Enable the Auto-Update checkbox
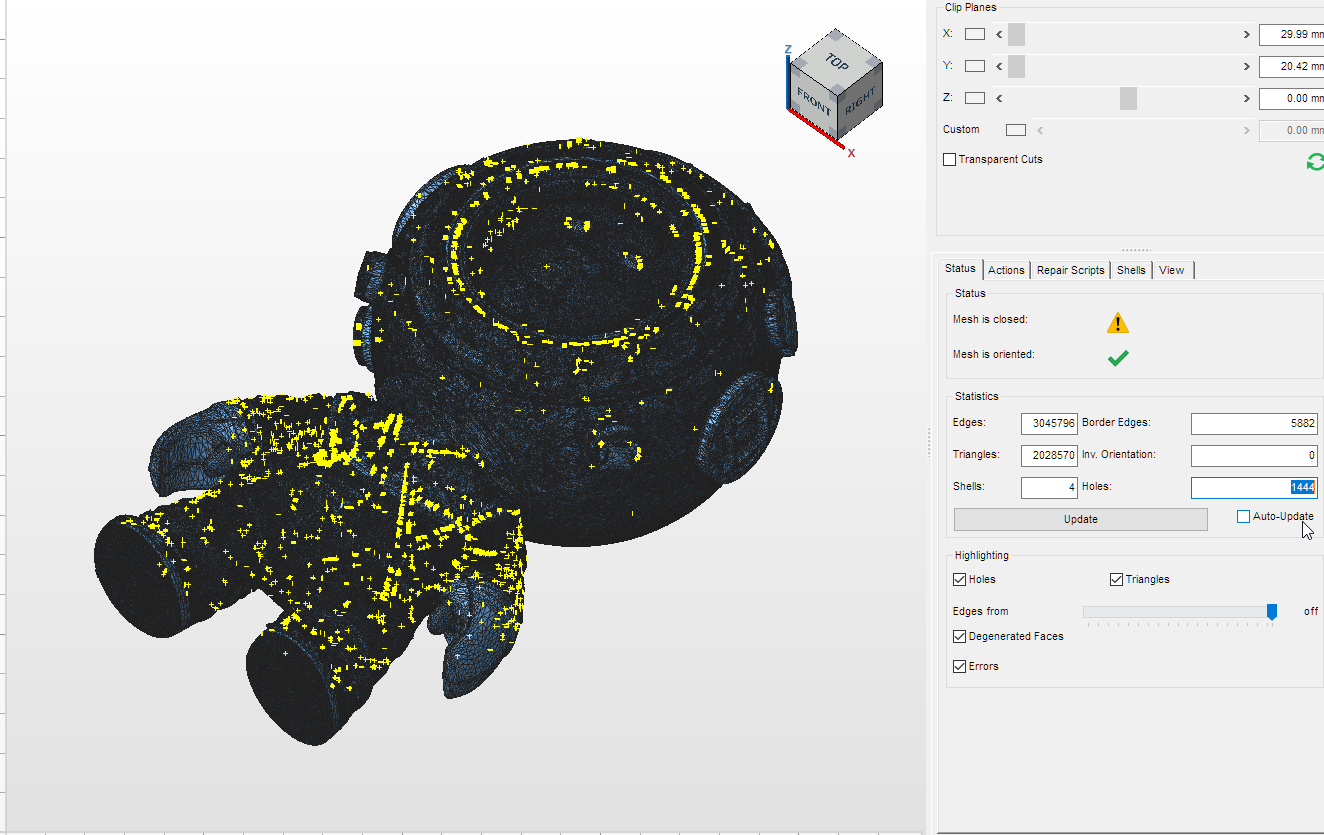The height and width of the screenshot is (835, 1324). 1243,517
